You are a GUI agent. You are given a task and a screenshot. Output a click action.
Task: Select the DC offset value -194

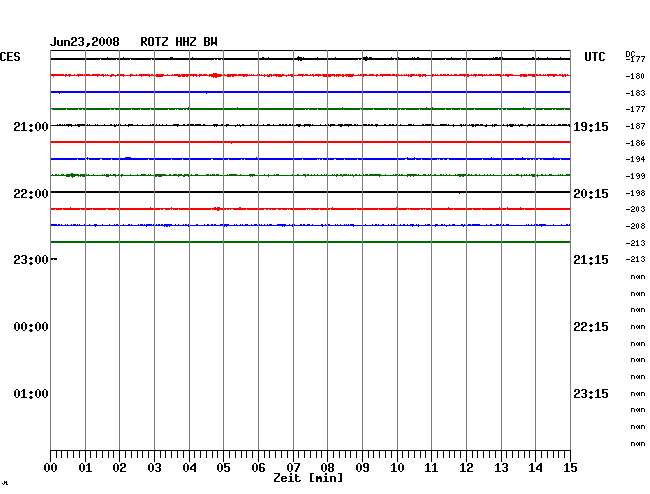click(635, 159)
